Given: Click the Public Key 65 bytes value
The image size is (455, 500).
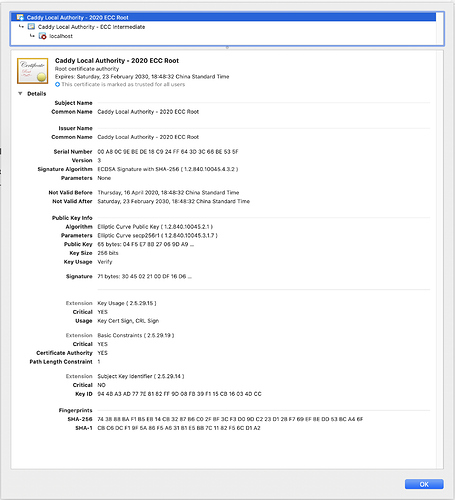Looking at the screenshot, I should pyautogui.click(x=146, y=244).
